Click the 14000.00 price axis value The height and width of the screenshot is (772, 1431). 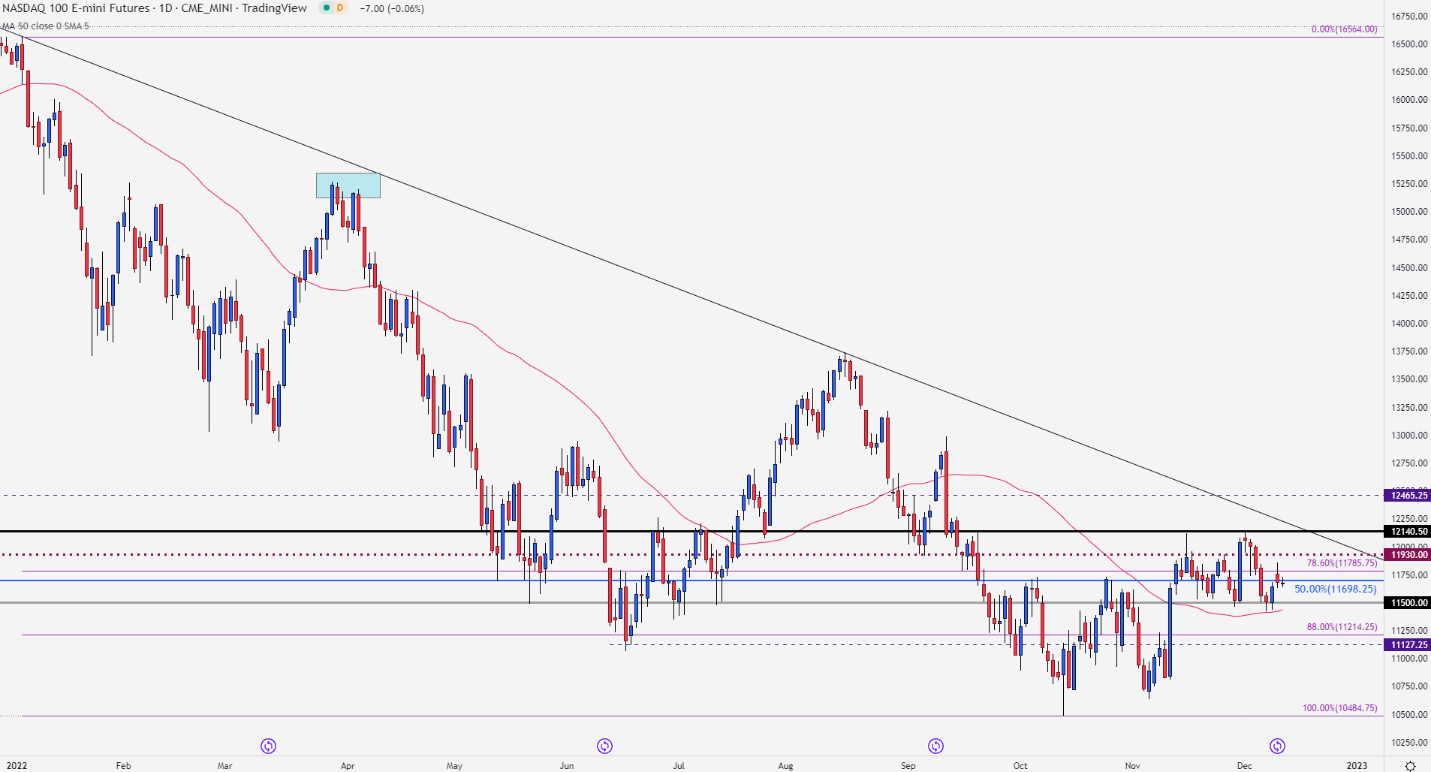(x=1407, y=324)
